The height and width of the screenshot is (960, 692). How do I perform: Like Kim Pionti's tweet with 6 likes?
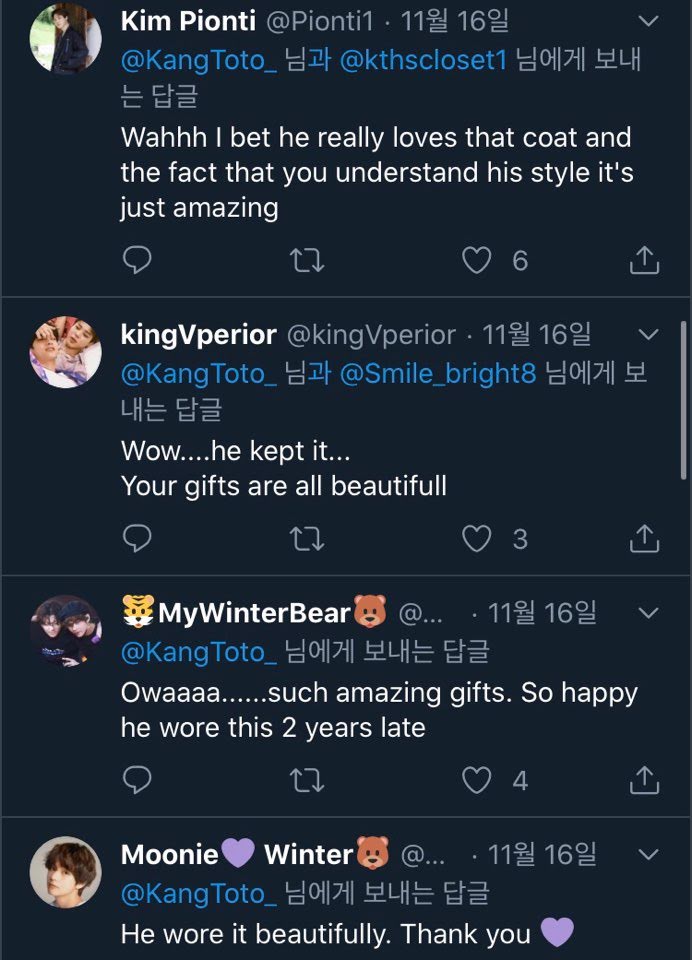477,261
